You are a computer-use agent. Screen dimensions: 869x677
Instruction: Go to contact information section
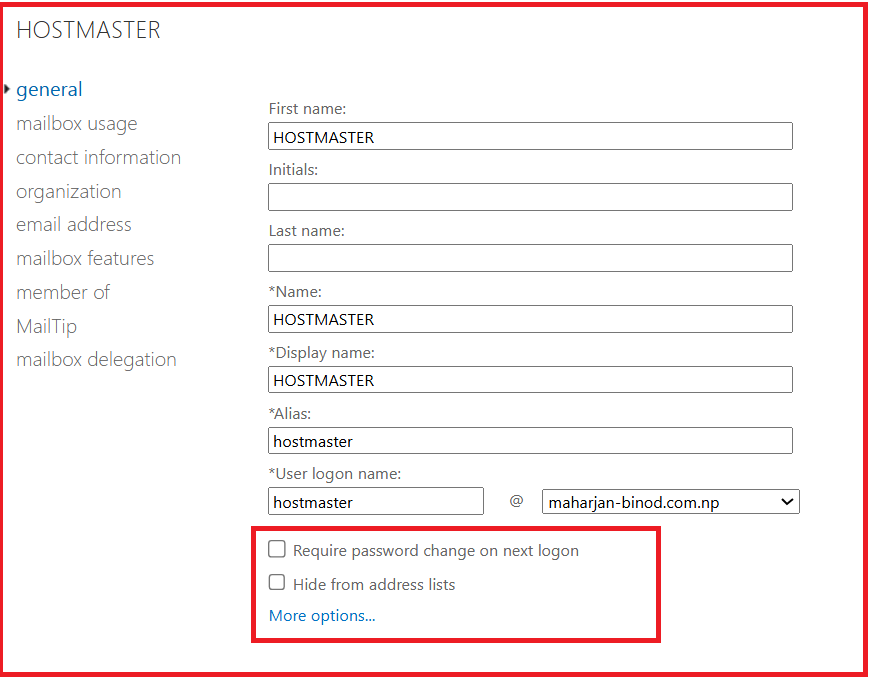click(98, 158)
